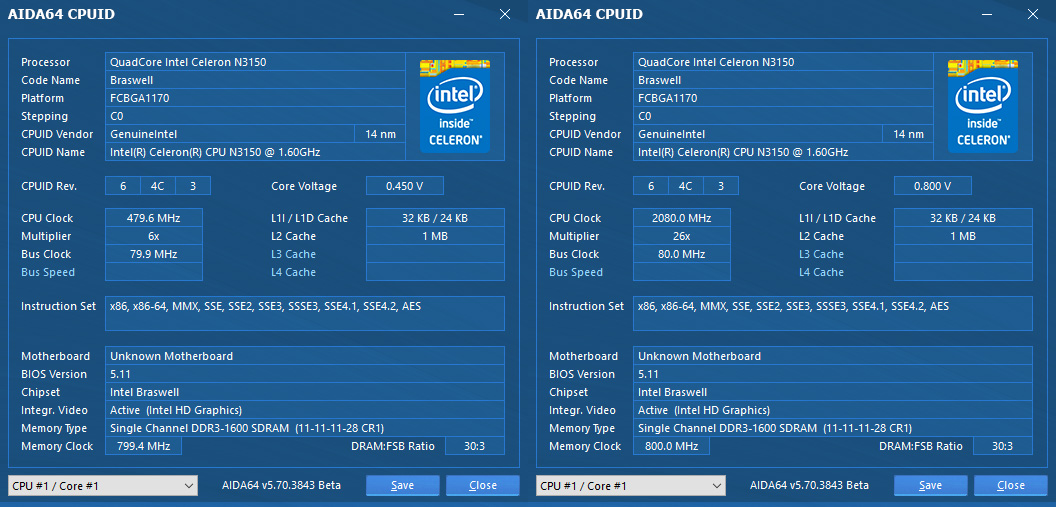Click AIDA64 v5.70.3843 Beta text in right window
Image resolution: width=1056 pixels, height=507 pixels.
pyautogui.click(x=809, y=485)
